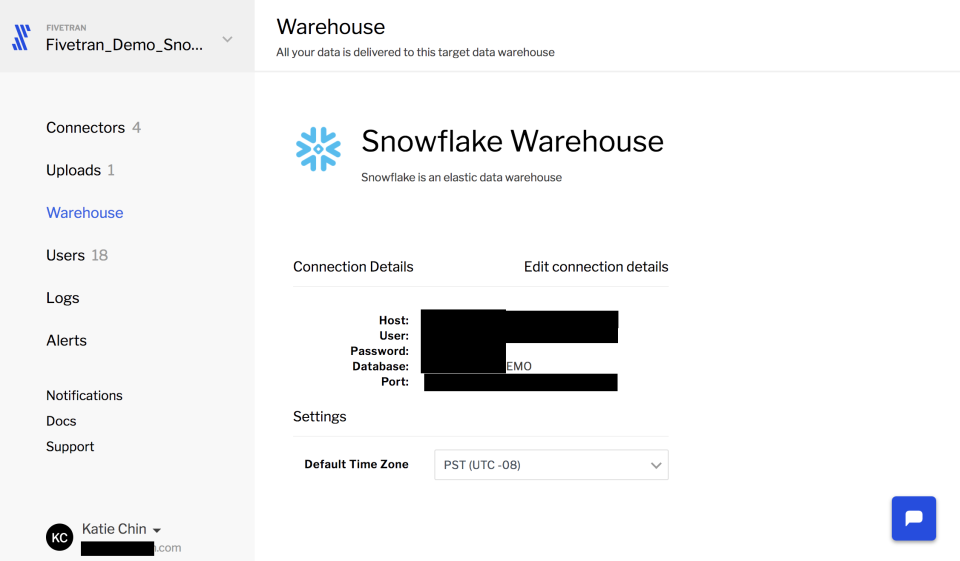Go to the Connectors page
Image resolution: width=960 pixels, height=561 pixels.
(85, 128)
